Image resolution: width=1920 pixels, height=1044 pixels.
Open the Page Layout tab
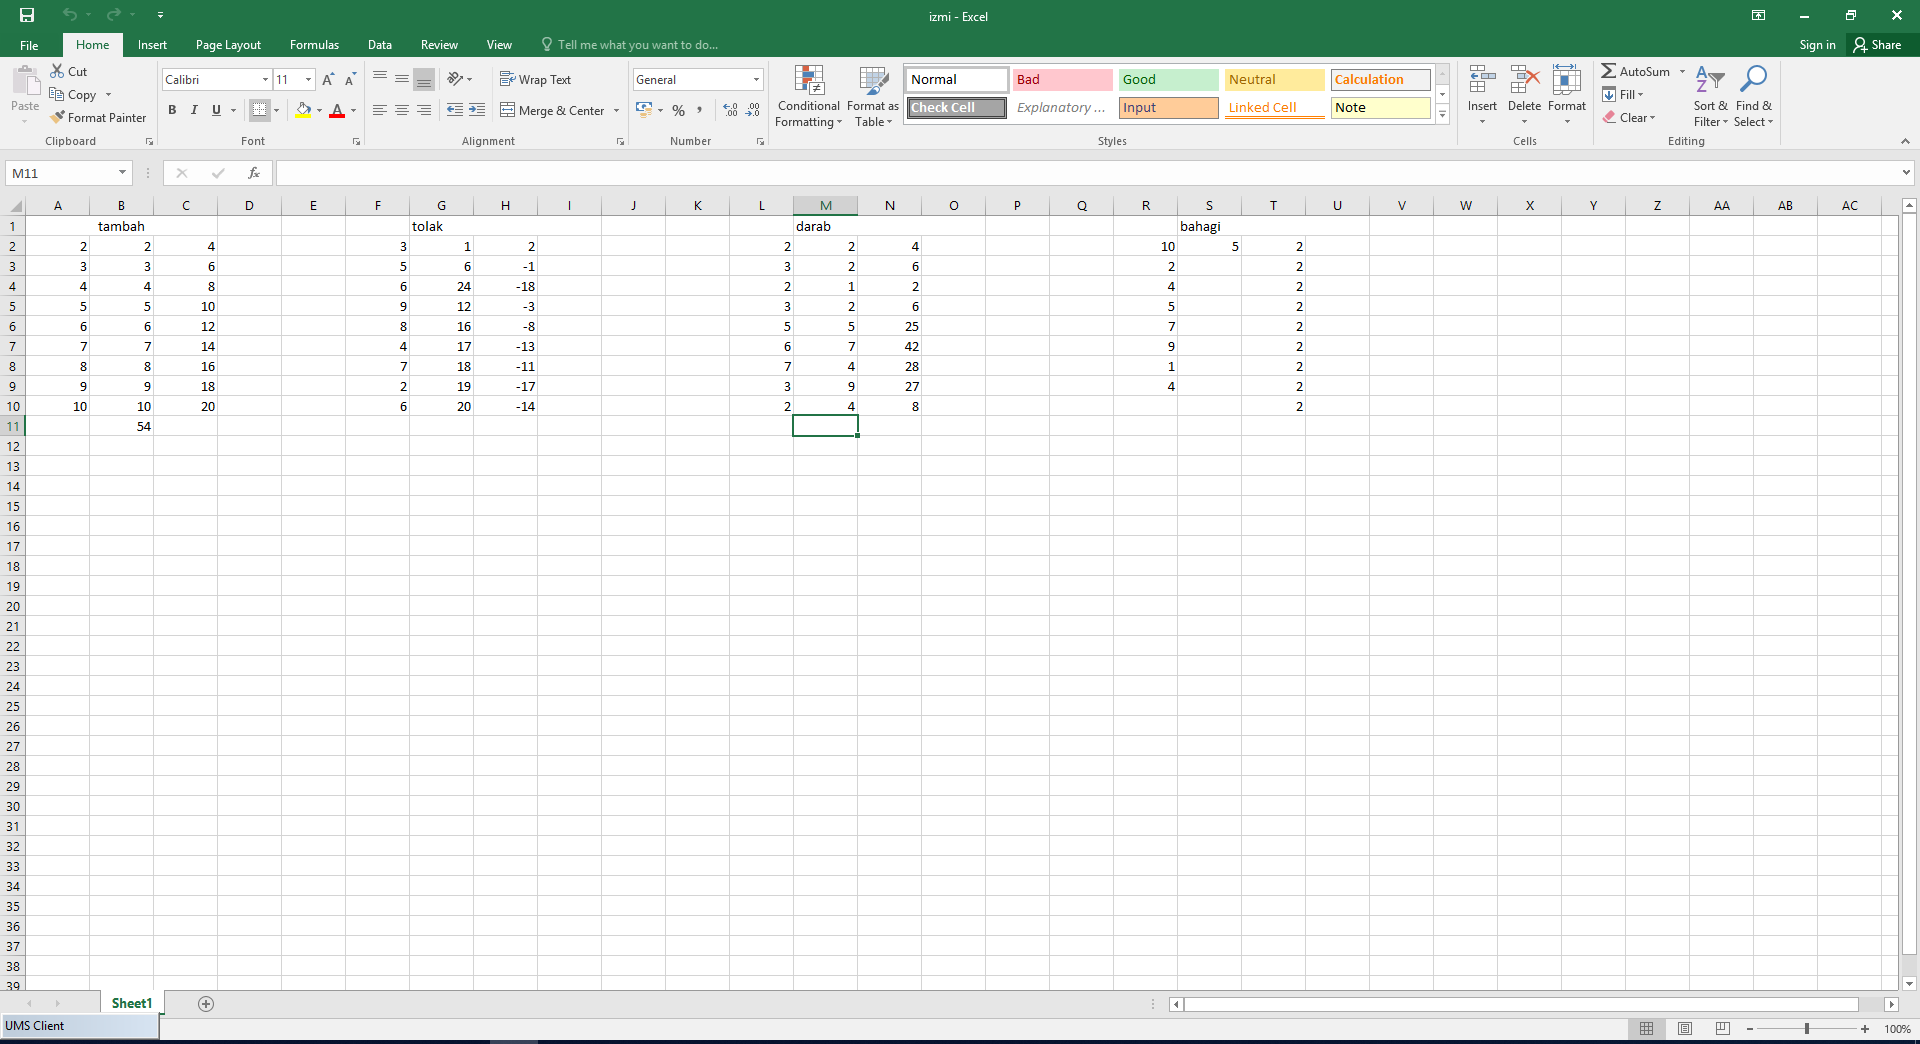point(228,45)
